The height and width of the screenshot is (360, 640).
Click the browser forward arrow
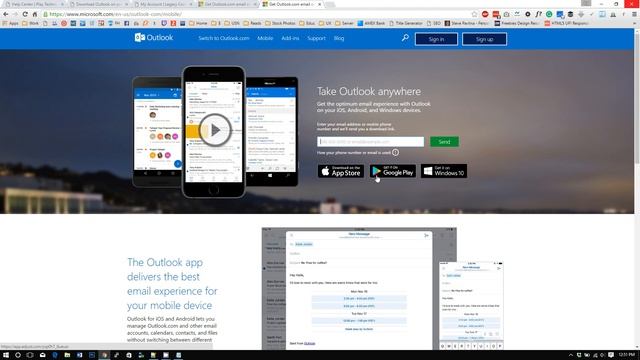15,14
